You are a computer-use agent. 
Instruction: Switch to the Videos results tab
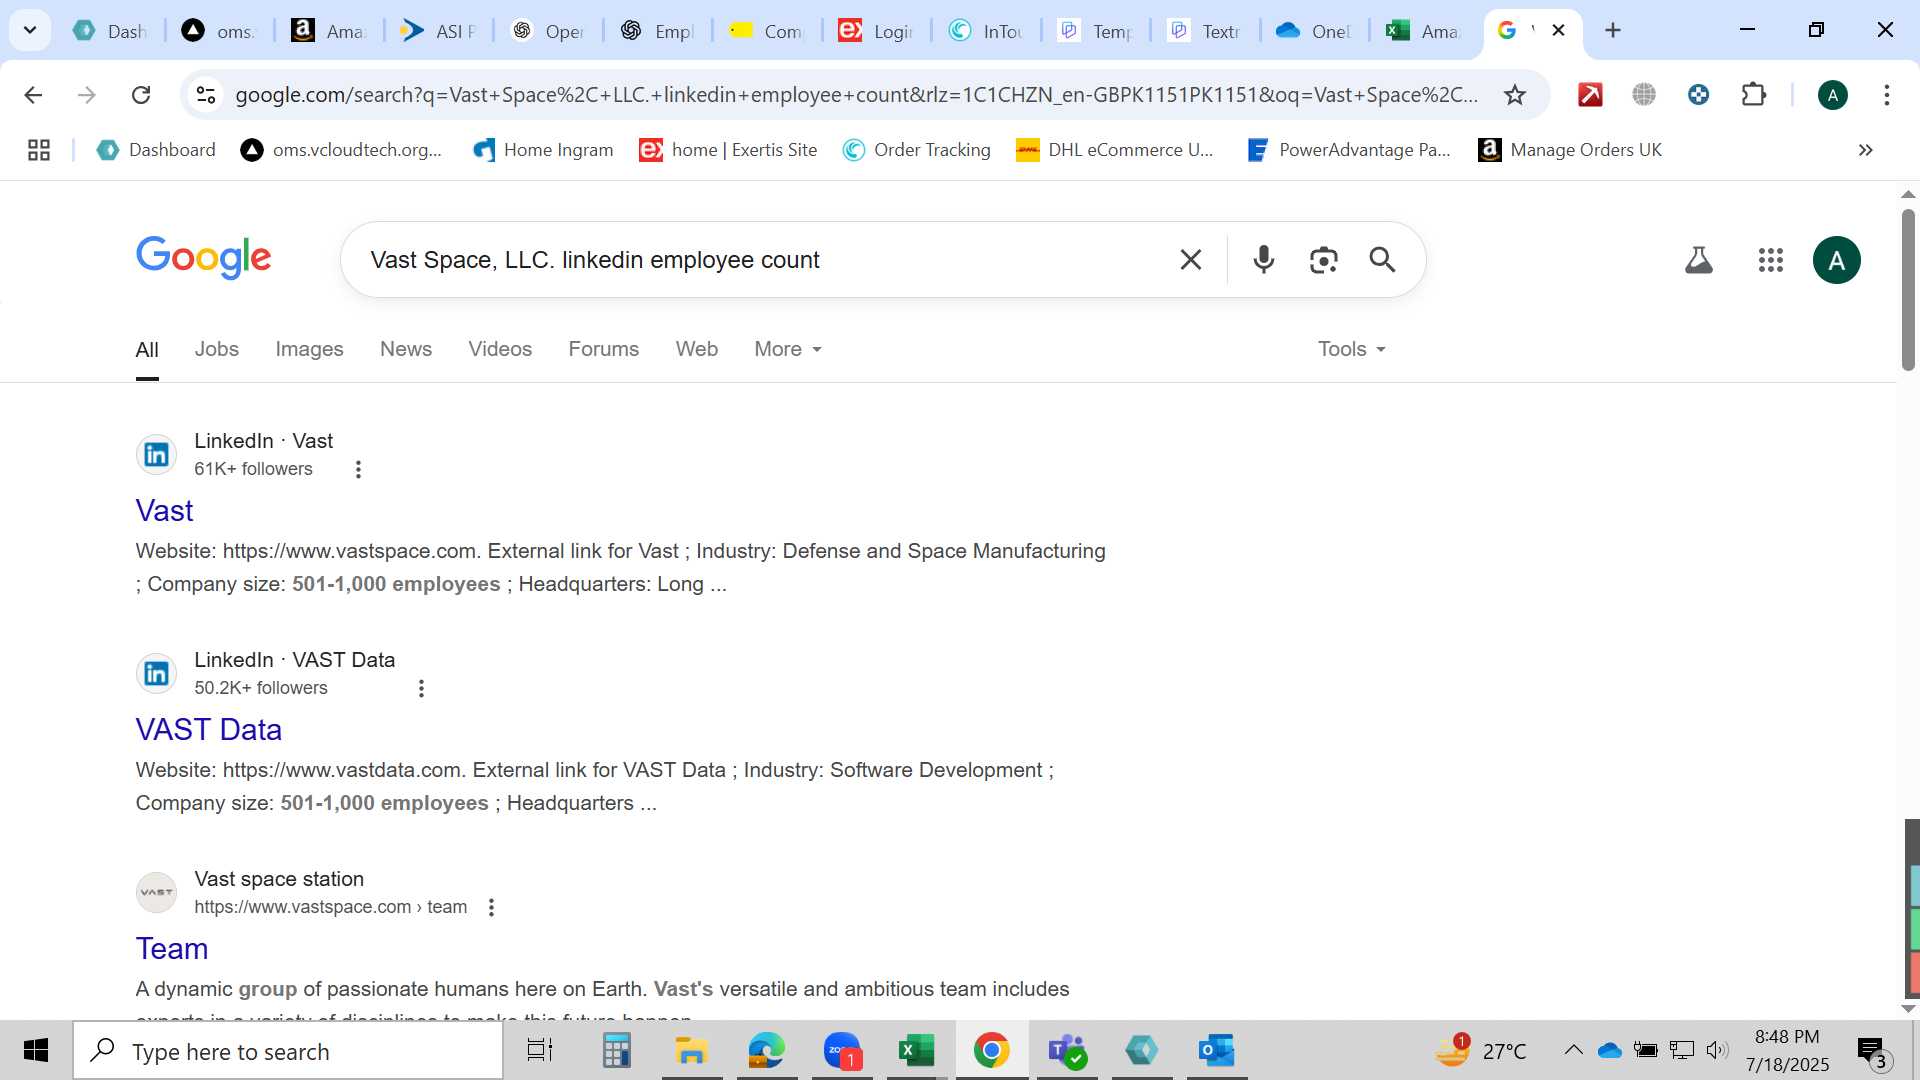pos(500,349)
